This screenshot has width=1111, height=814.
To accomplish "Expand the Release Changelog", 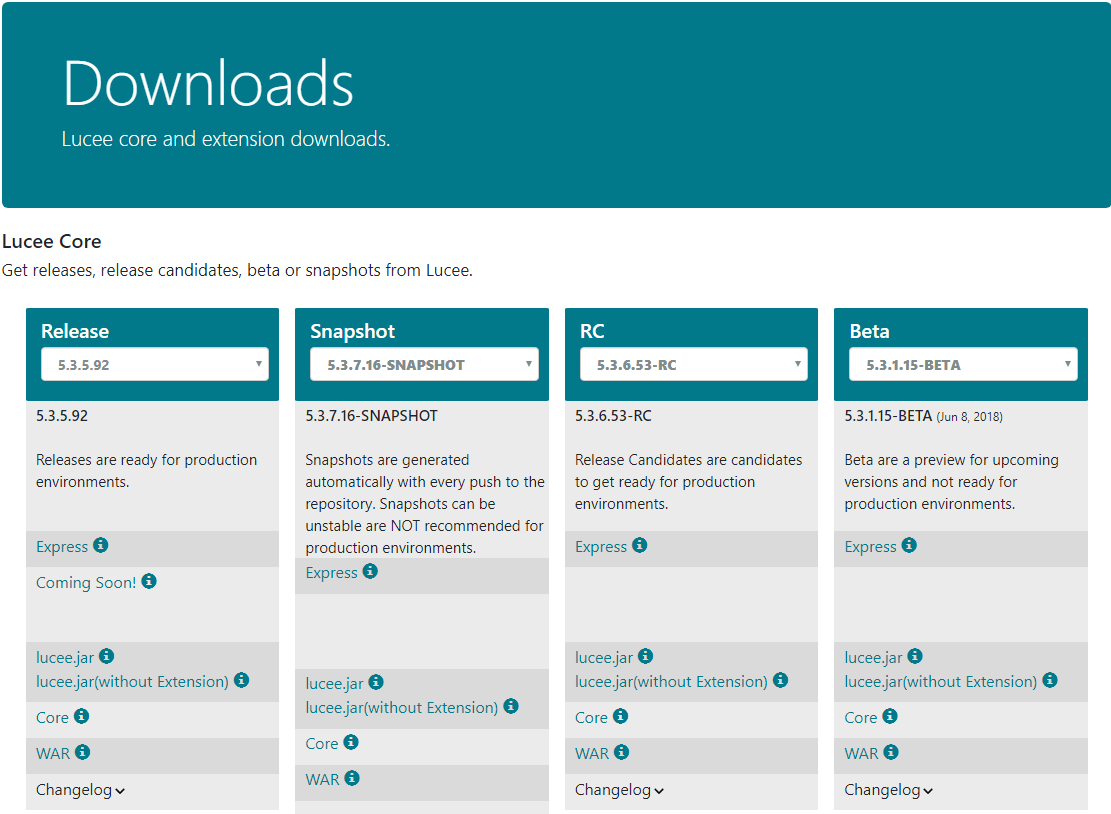I will tap(80, 790).
